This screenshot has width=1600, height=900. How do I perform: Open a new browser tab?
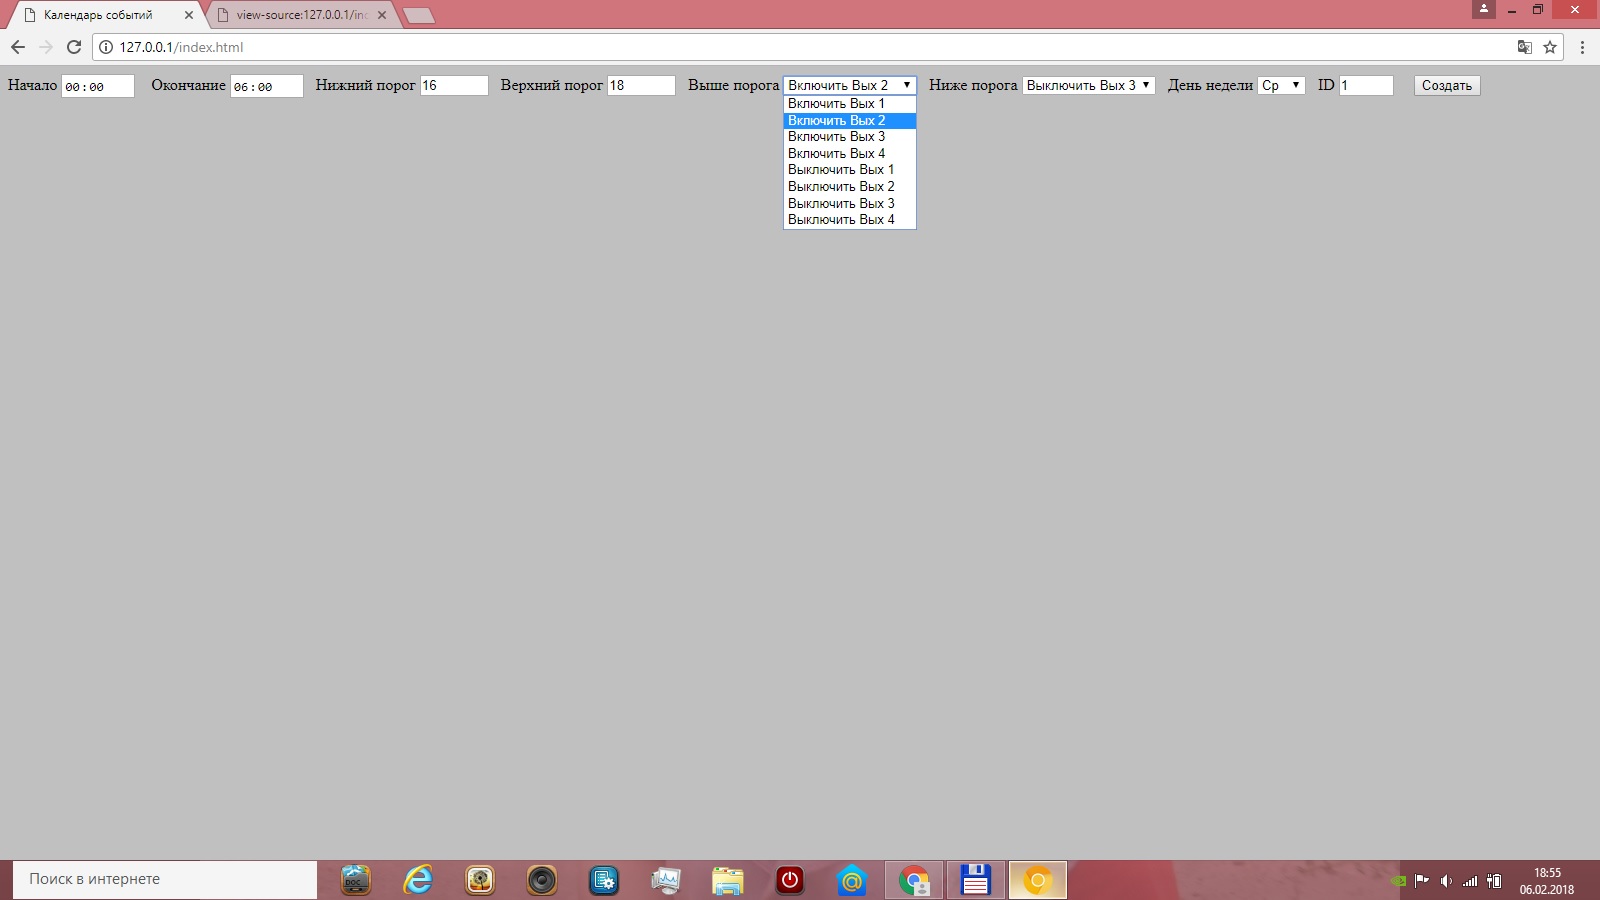[419, 15]
